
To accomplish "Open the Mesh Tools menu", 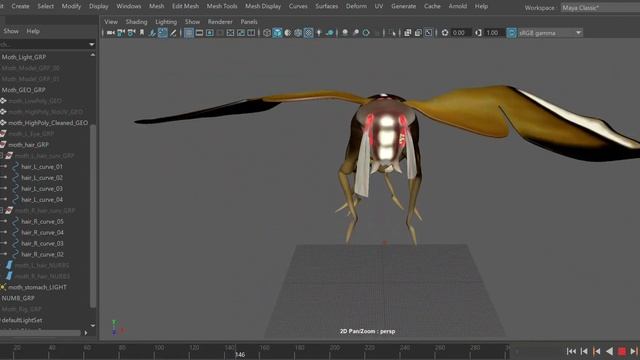I will pyautogui.click(x=222, y=6).
